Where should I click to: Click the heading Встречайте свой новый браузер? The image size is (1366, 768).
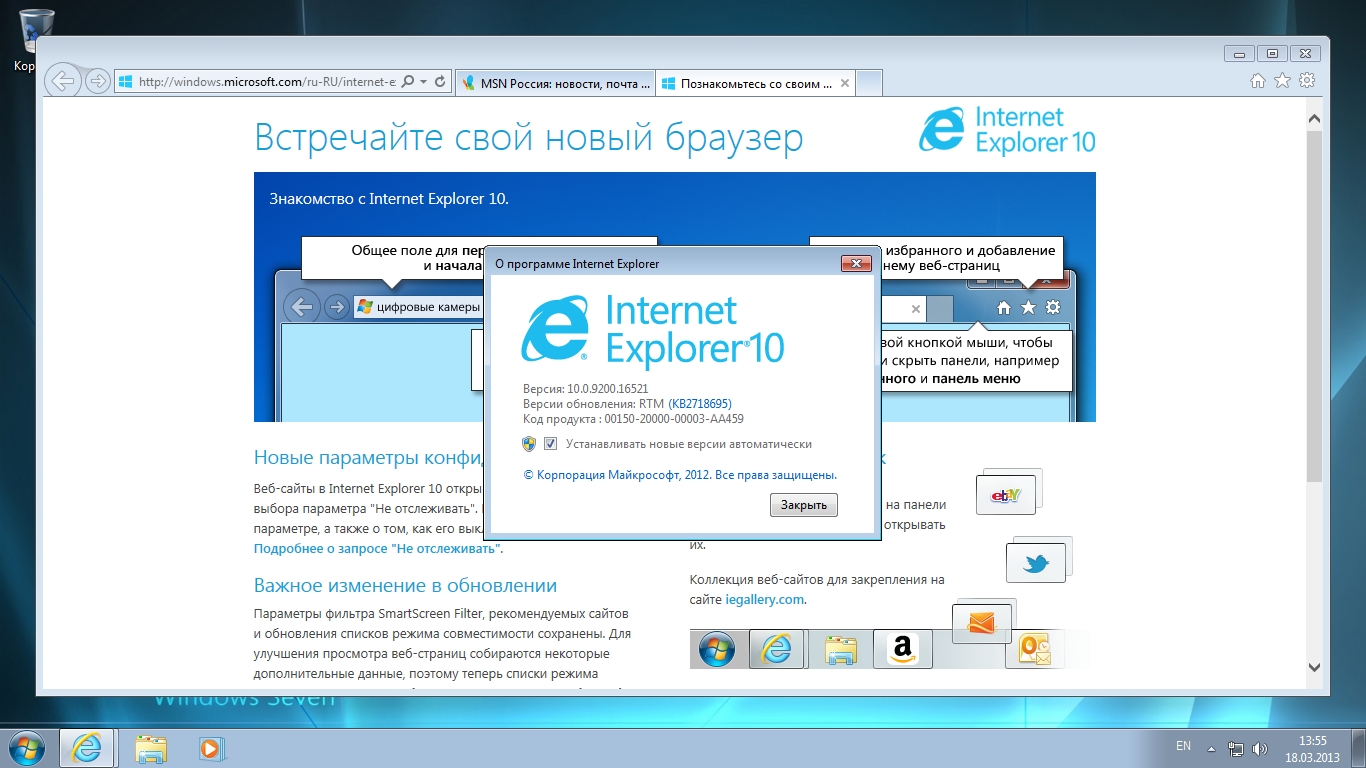coord(528,138)
